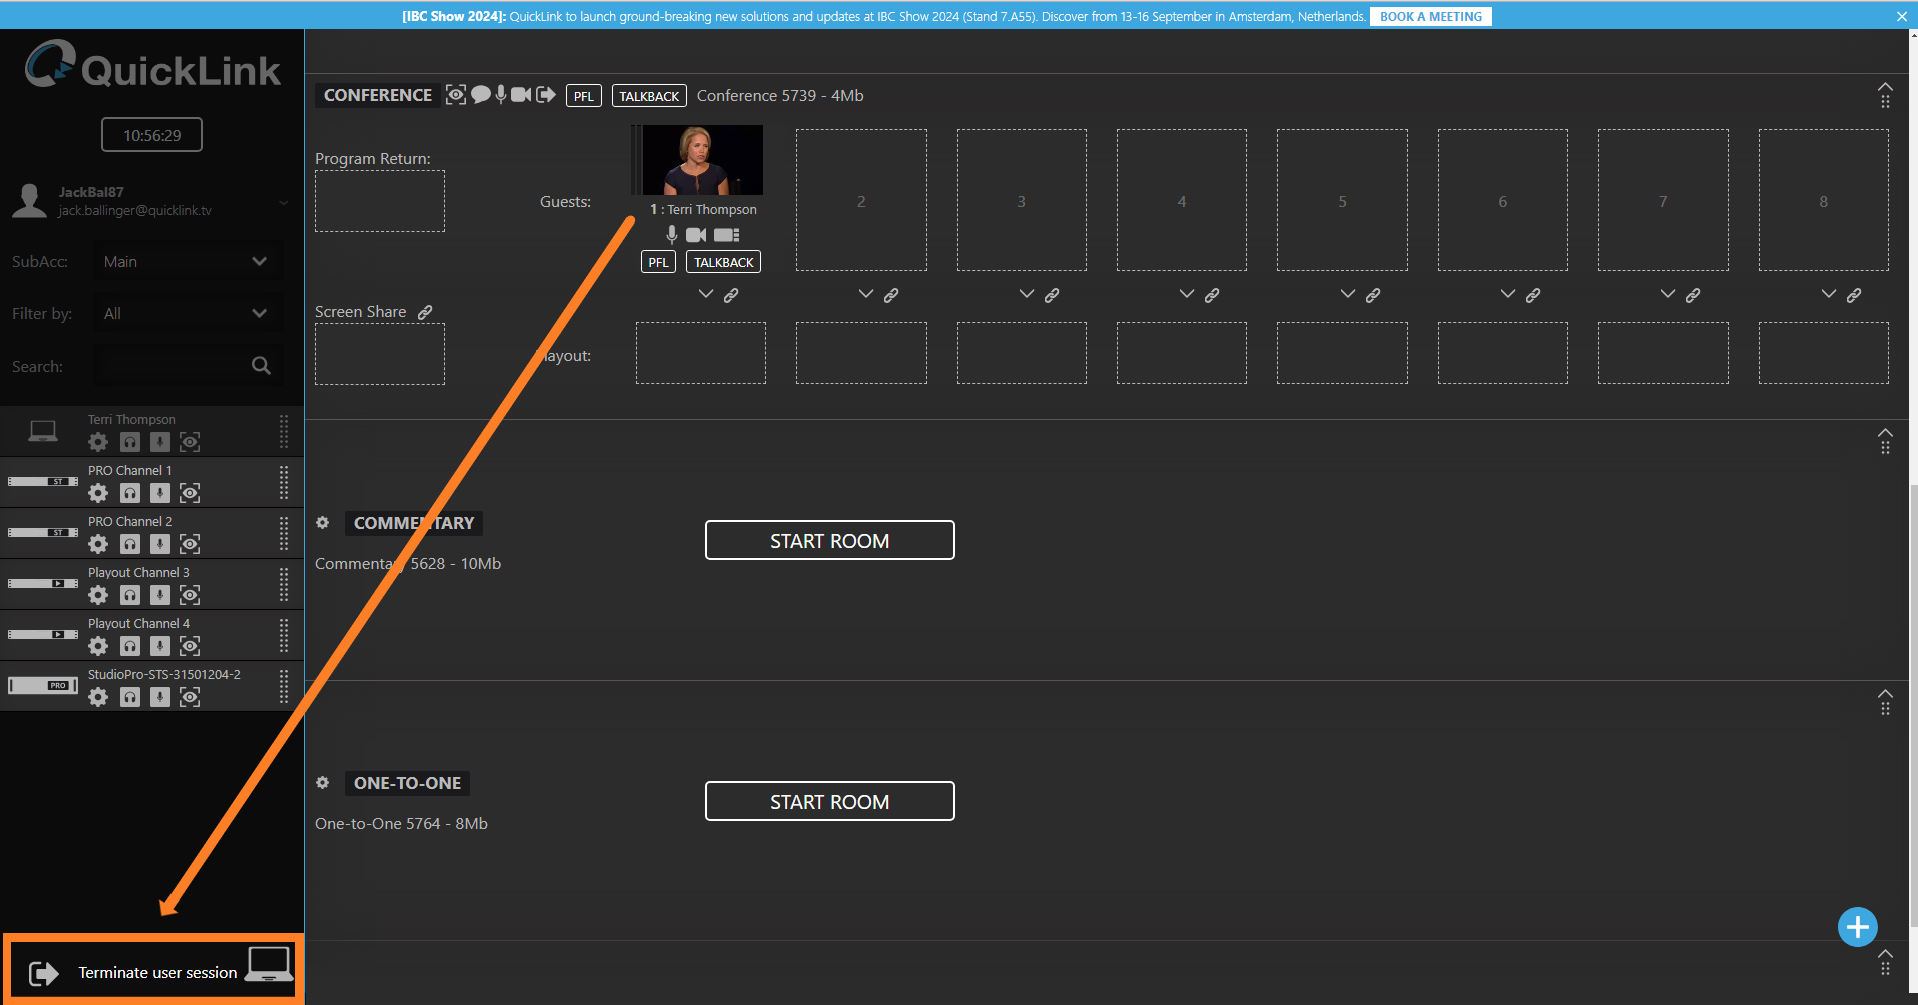This screenshot has height=1005, width=1918.
Task: Click headphones icon on Playout Channel 3
Action: click(130, 595)
